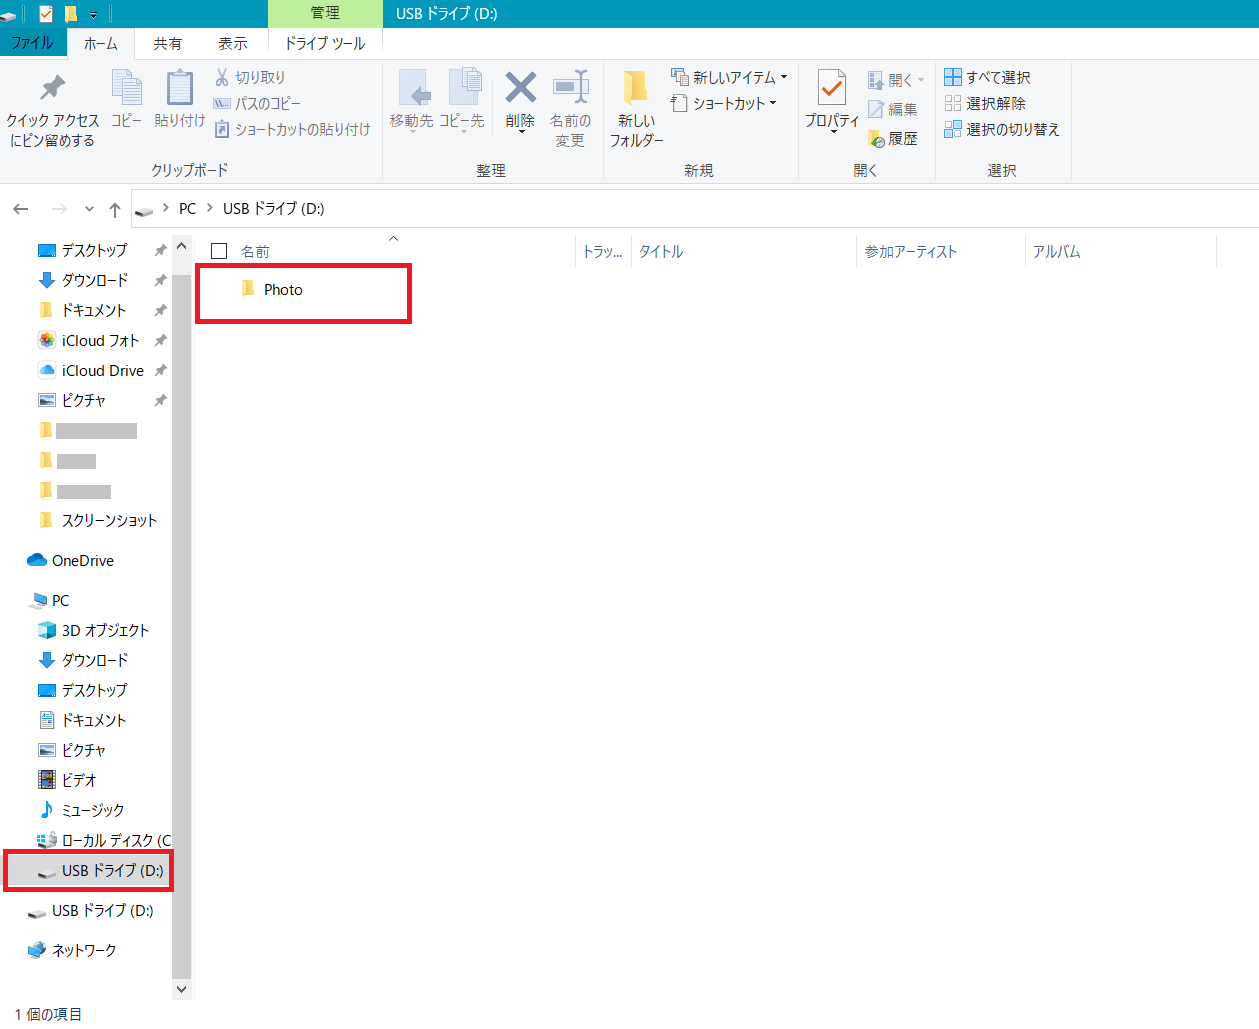Screen dimensions: 1259x1029
Task: Sort by the Title (タイトル) column
Action: pyautogui.click(x=661, y=251)
